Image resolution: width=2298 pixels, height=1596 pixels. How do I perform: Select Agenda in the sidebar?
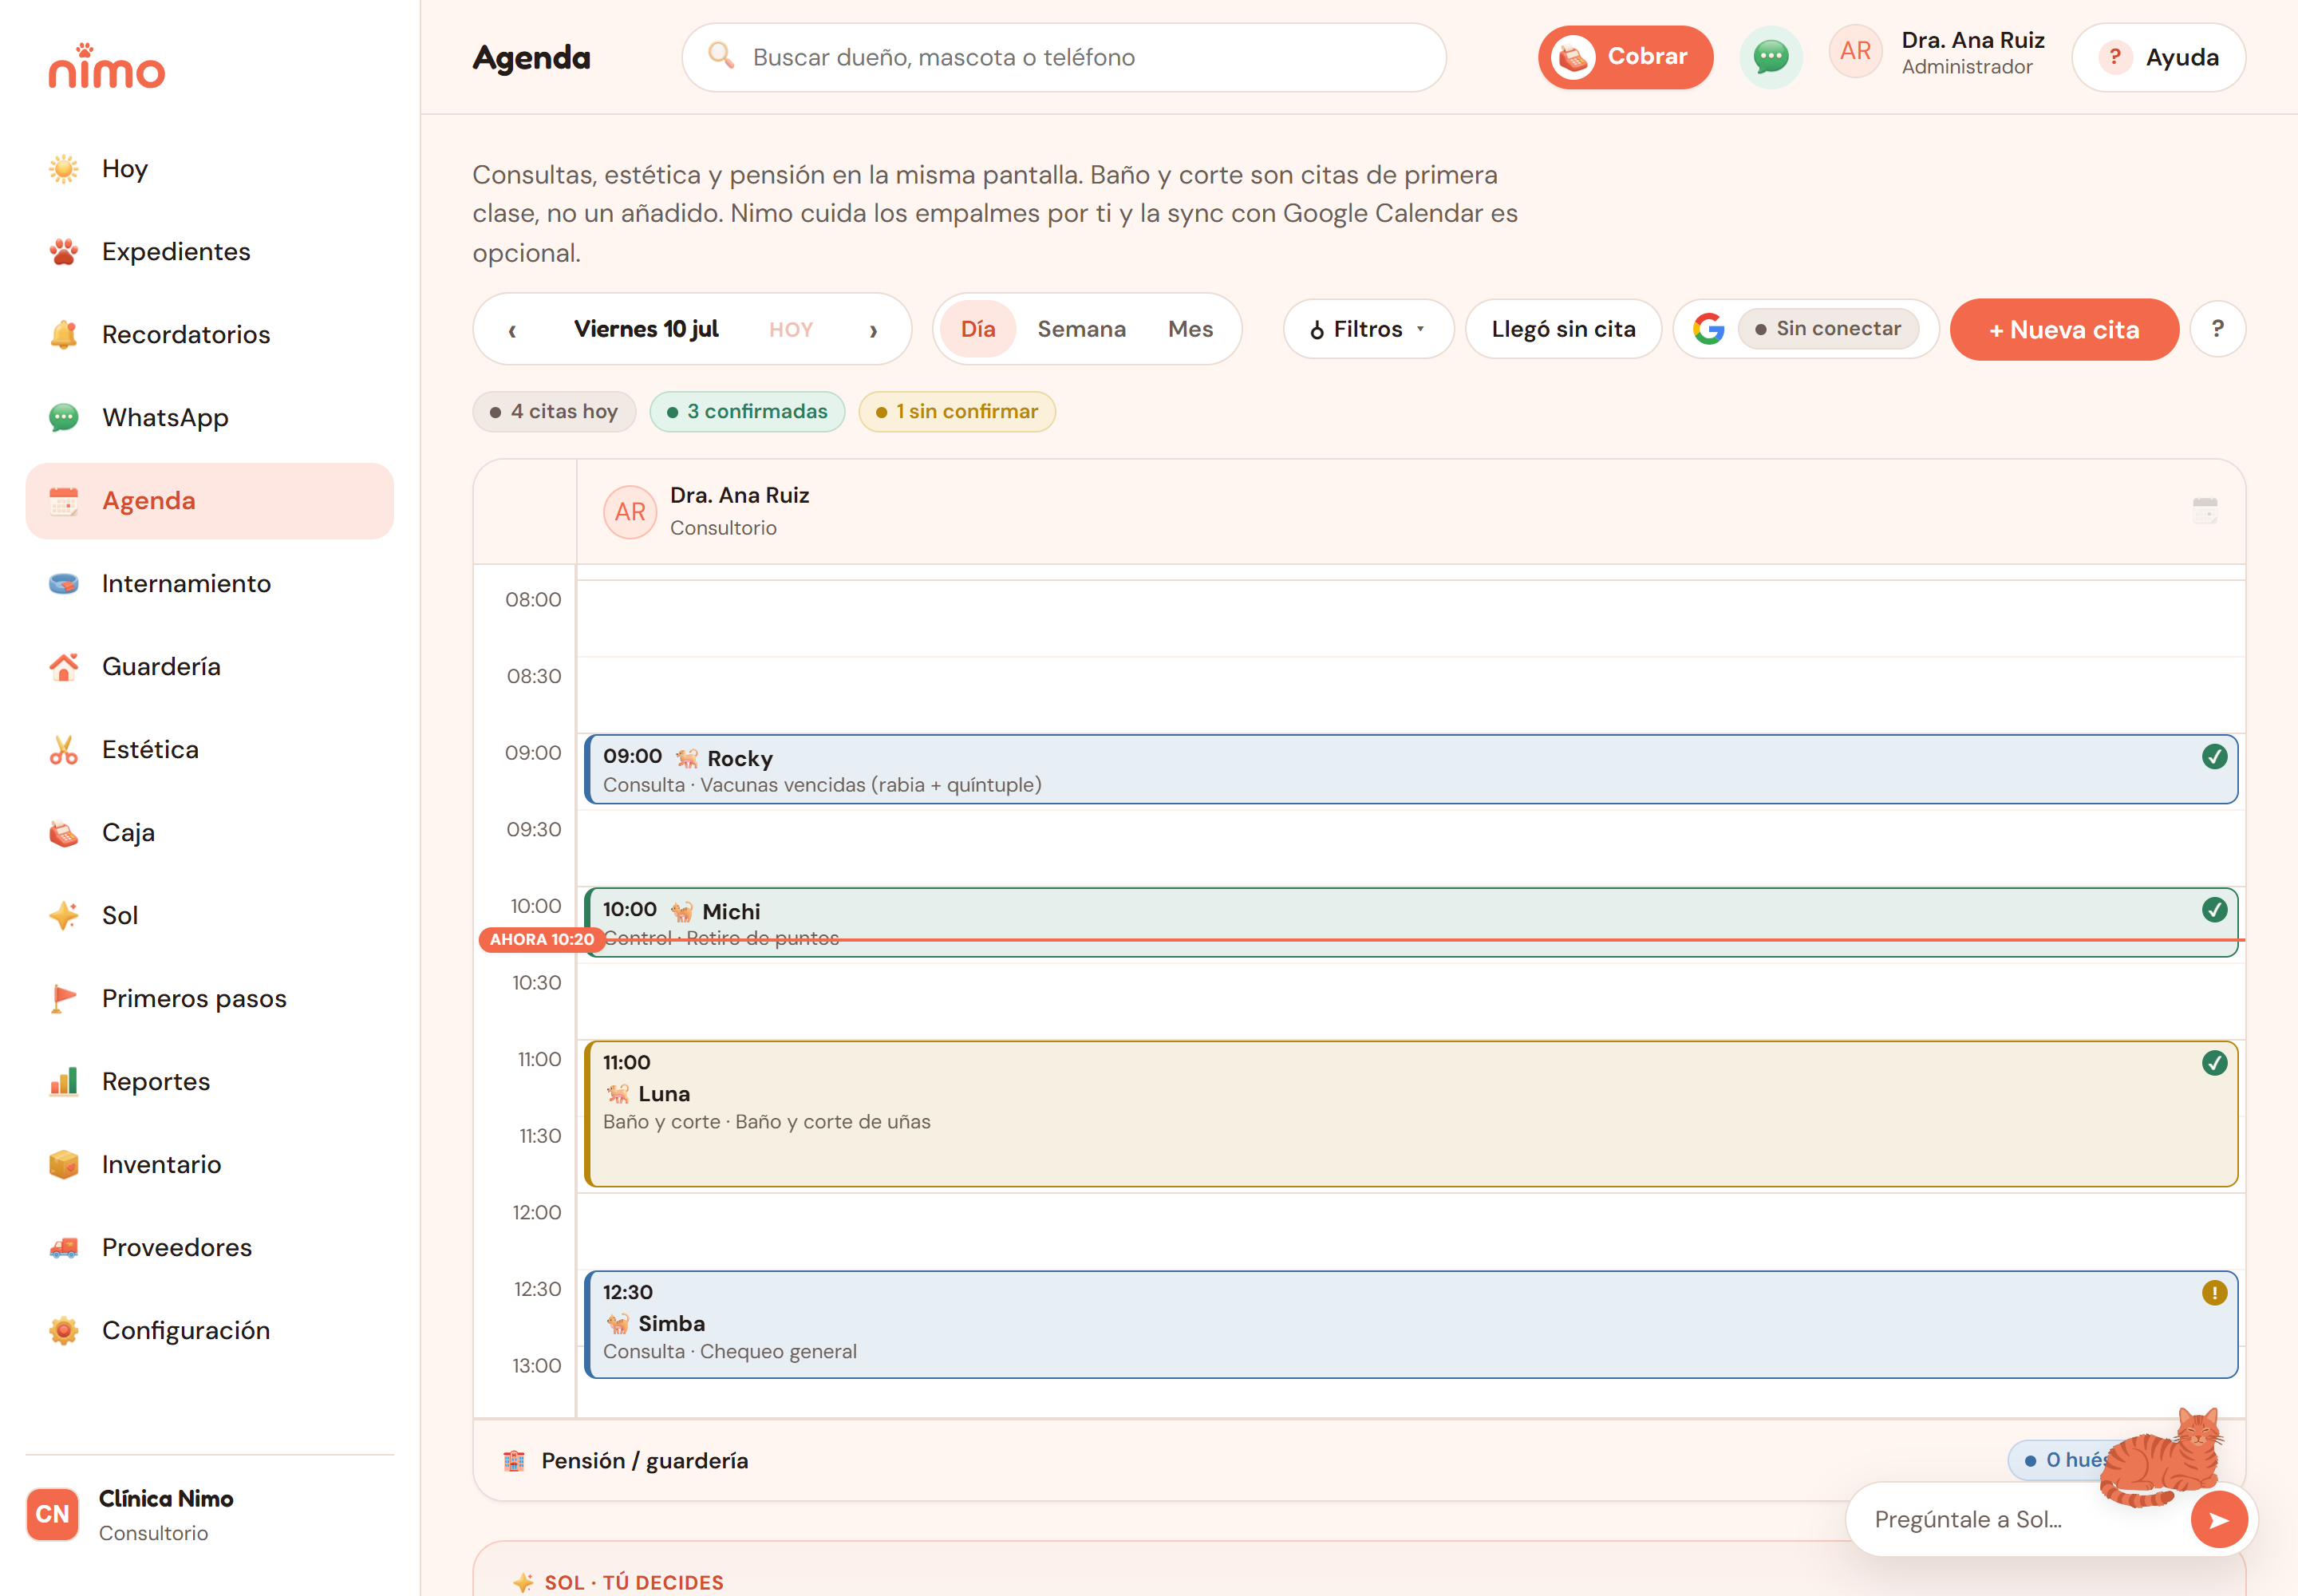(210, 501)
